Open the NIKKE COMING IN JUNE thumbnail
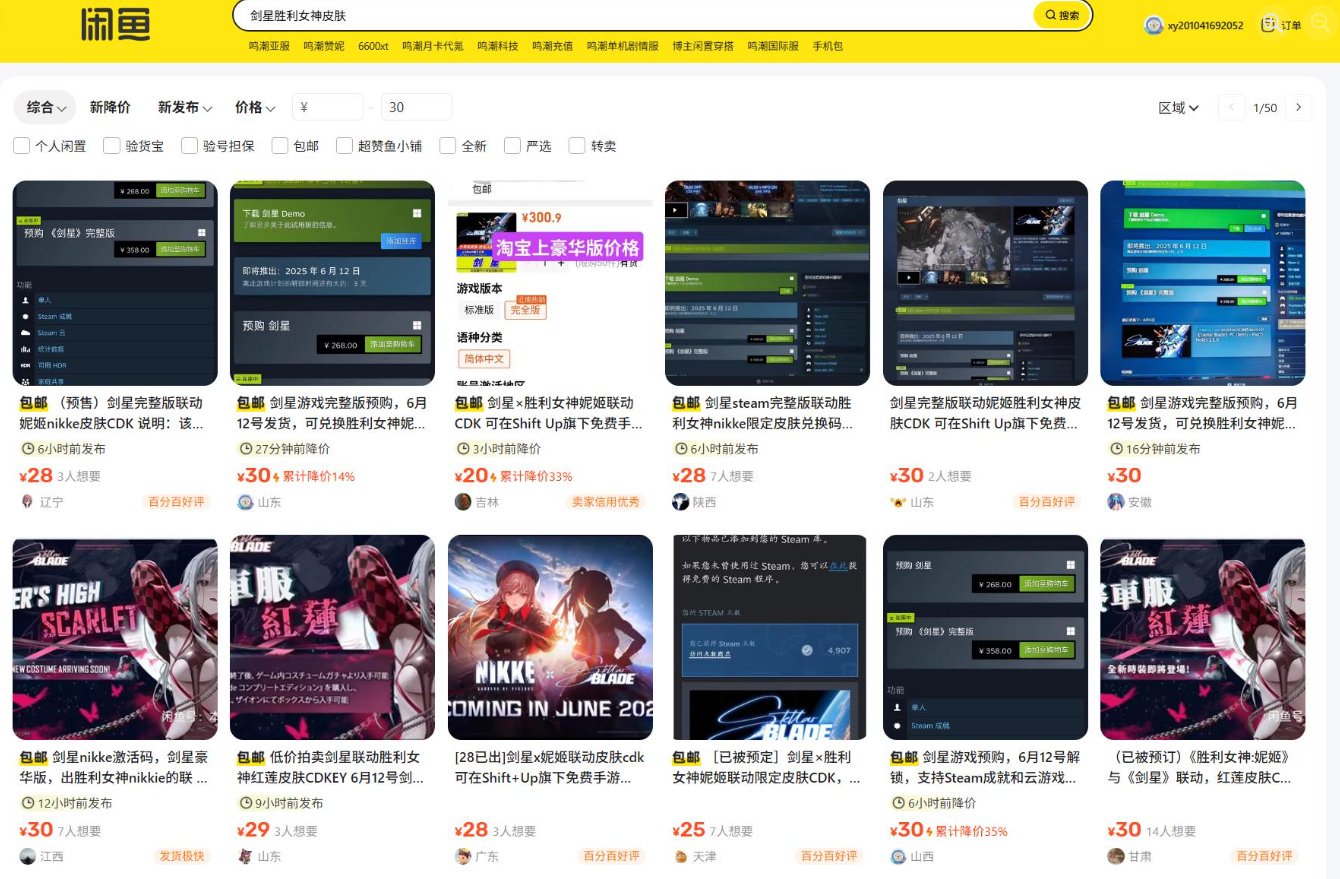The height and width of the screenshot is (879, 1340). coord(550,637)
